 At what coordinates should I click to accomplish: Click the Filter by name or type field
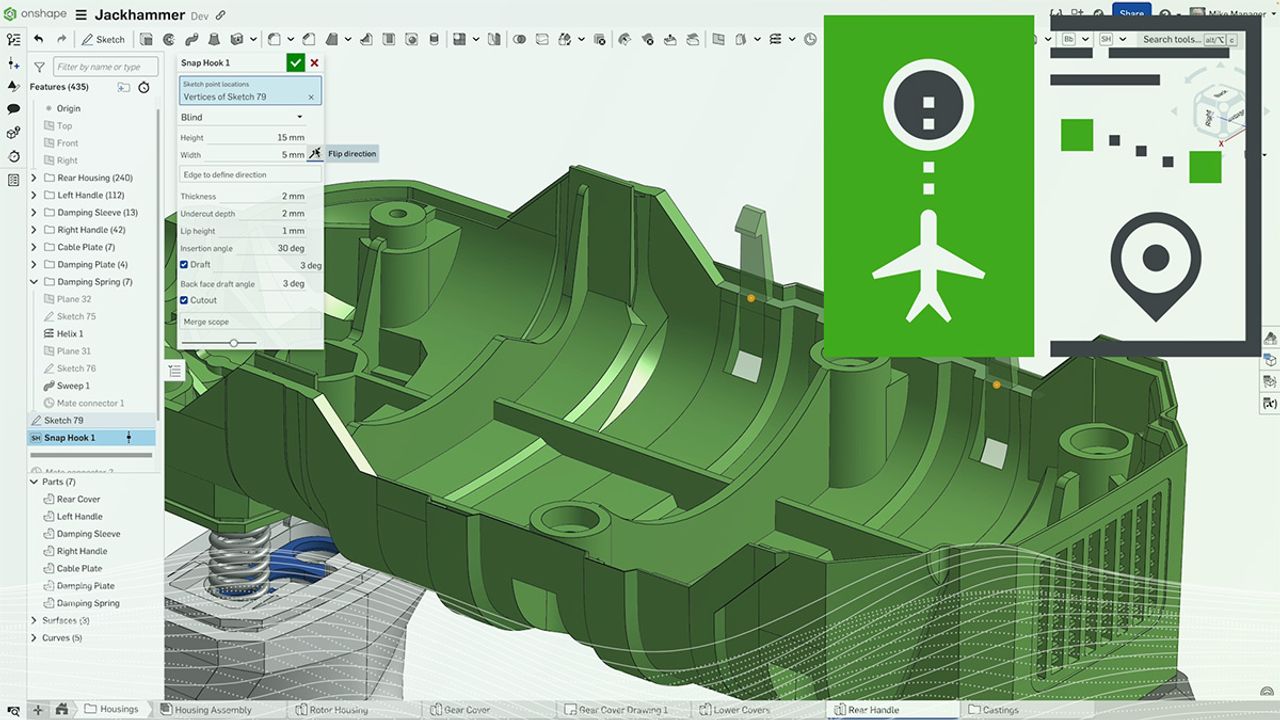point(105,65)
